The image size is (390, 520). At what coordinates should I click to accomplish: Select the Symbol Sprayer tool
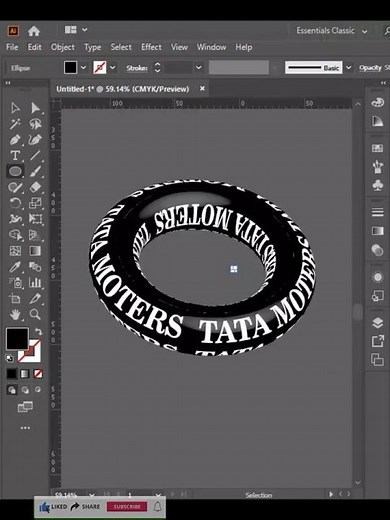pos(15,283)
